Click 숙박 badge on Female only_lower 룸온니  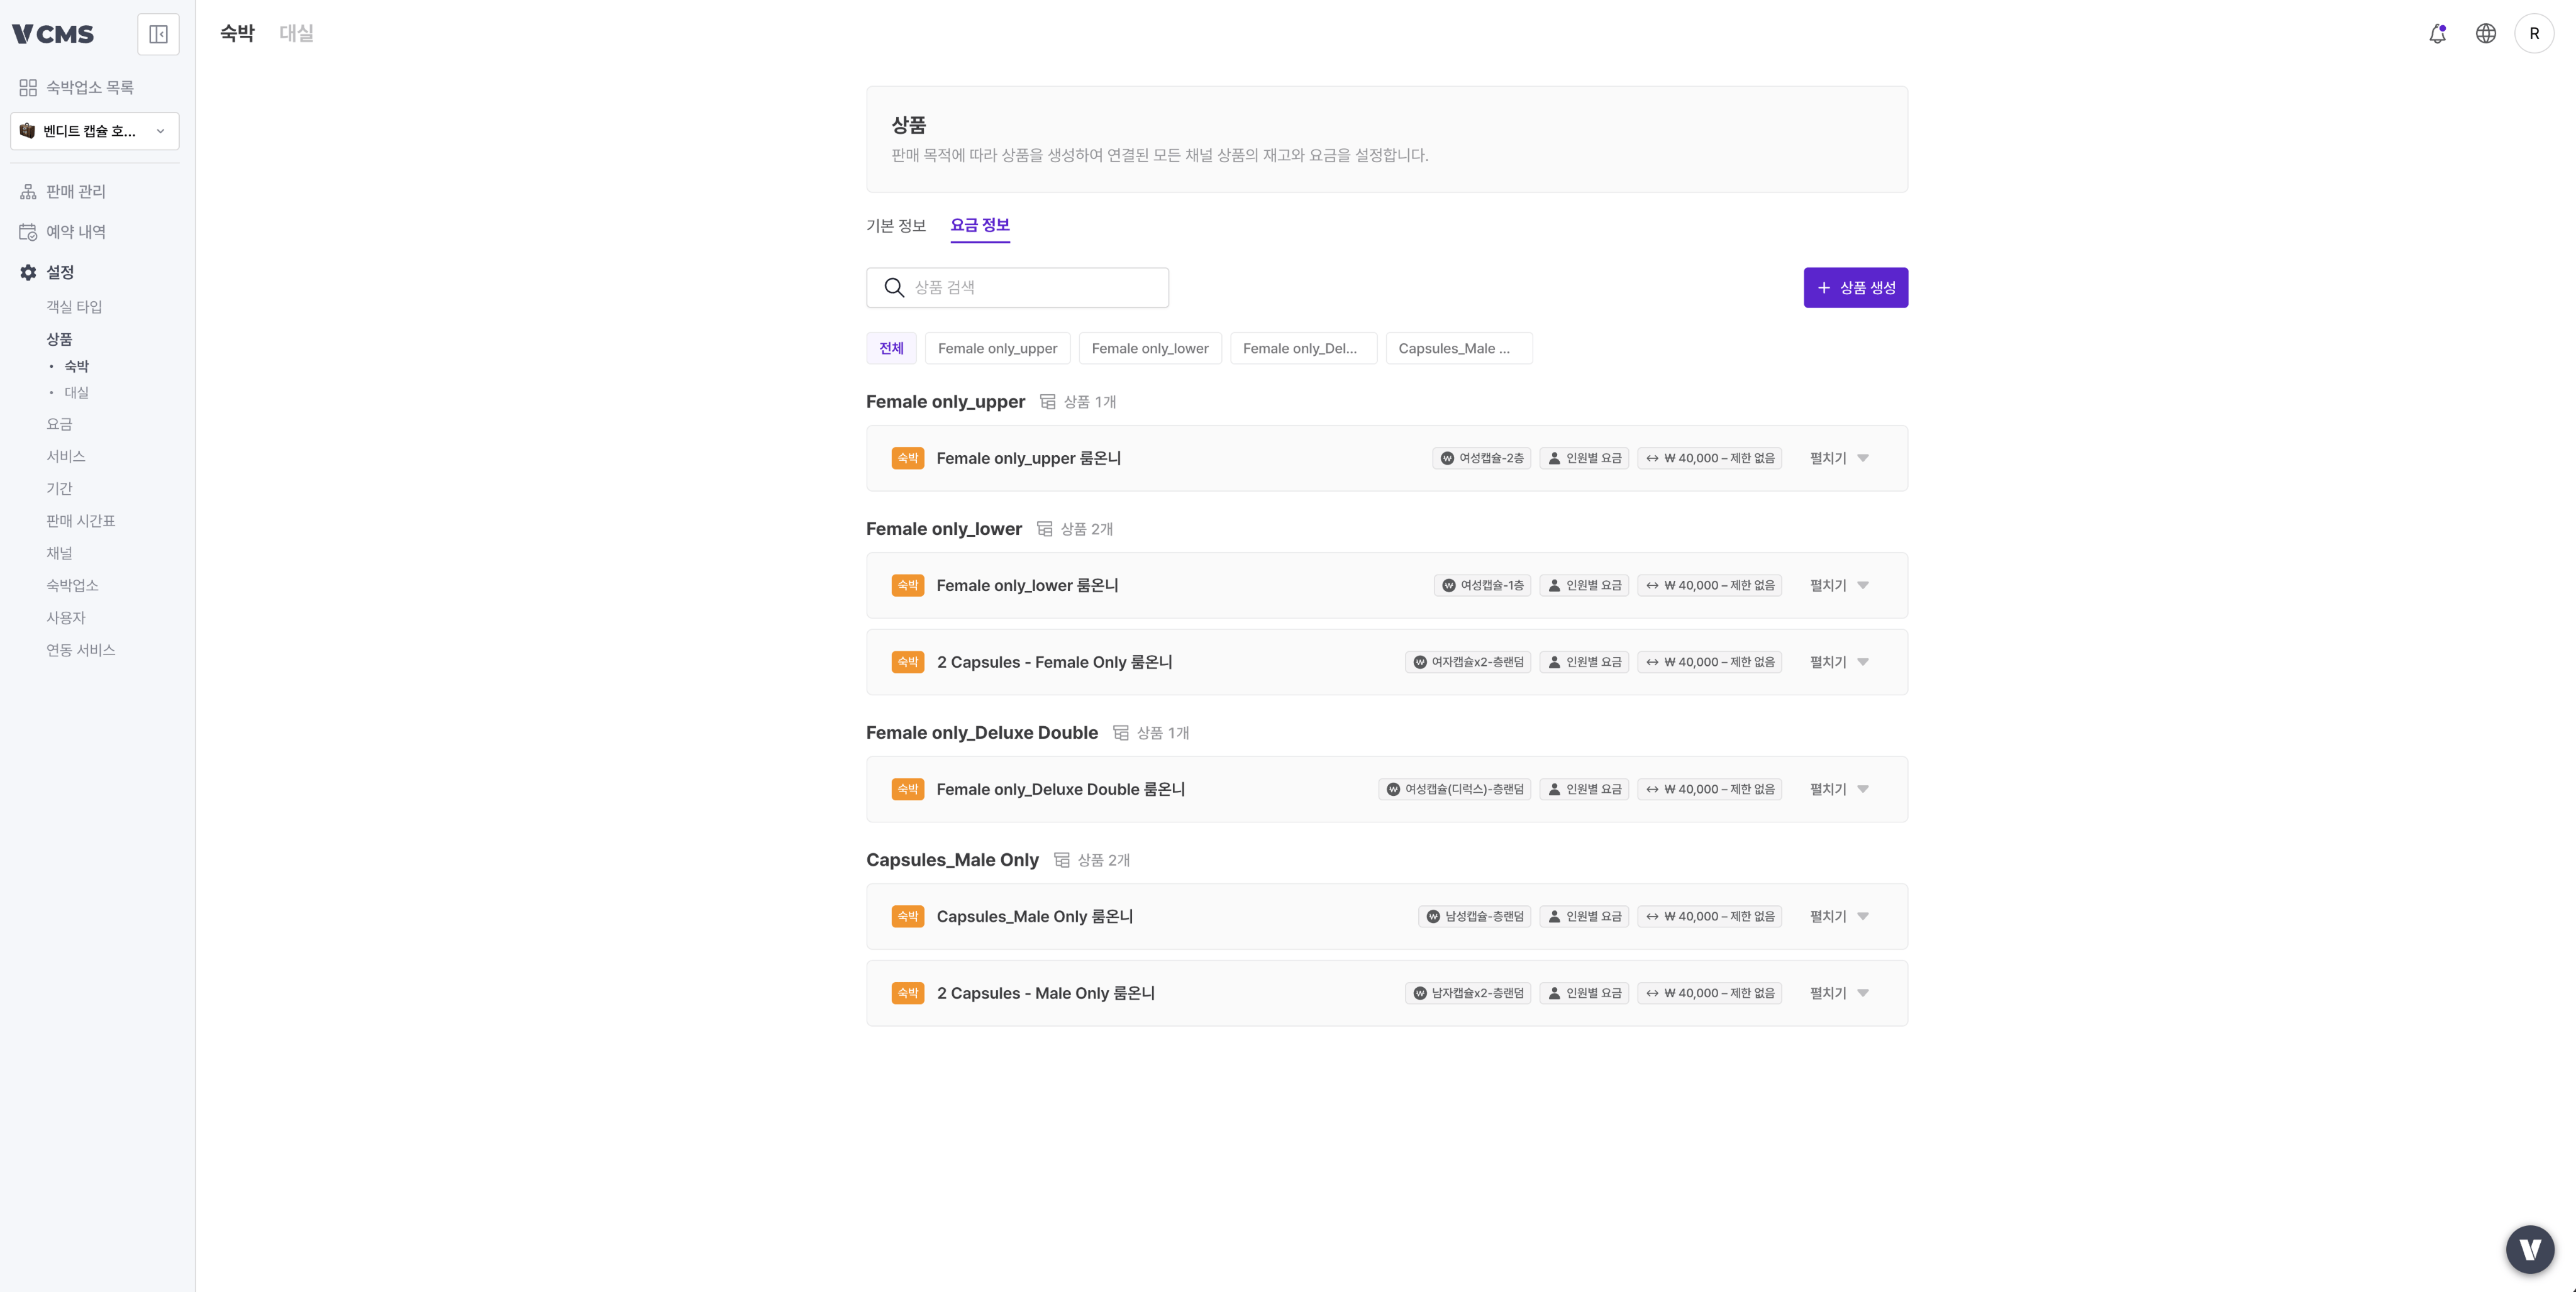coord(907,585)
